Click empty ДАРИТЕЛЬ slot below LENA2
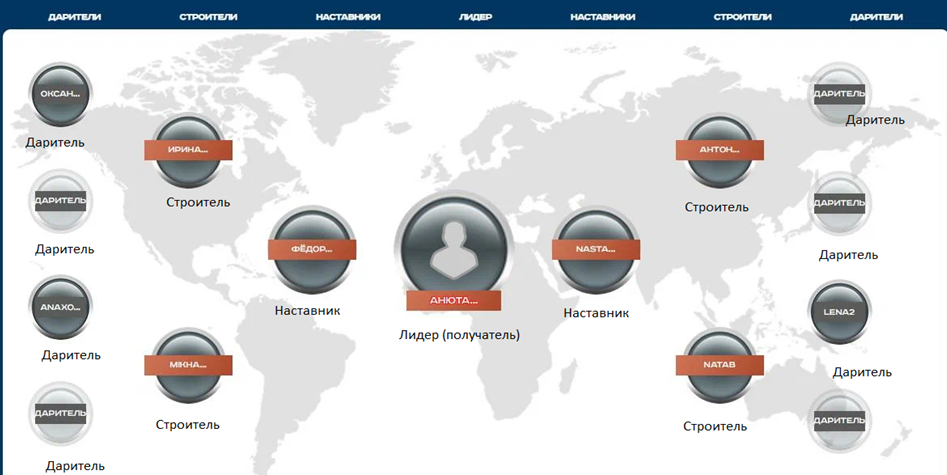947x475 pixels. (839, 421)
